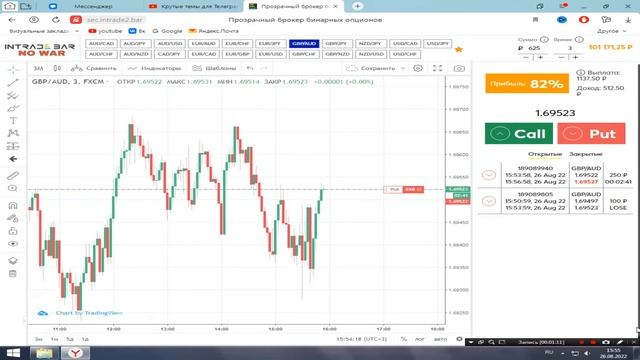Open the Индикаторы indicators menu
This screenshot has height=360, width=640.
(x=154, y=68)
